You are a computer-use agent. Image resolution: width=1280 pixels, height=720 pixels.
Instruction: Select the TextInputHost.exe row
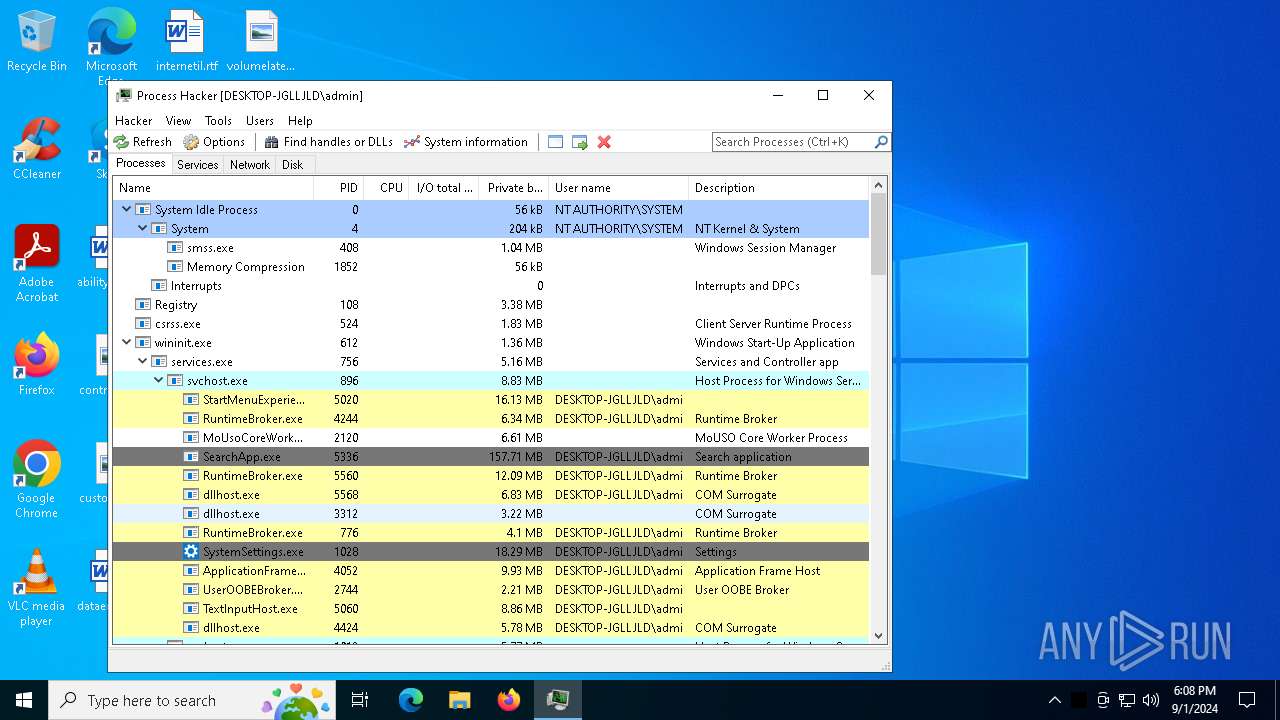point(491,608)
